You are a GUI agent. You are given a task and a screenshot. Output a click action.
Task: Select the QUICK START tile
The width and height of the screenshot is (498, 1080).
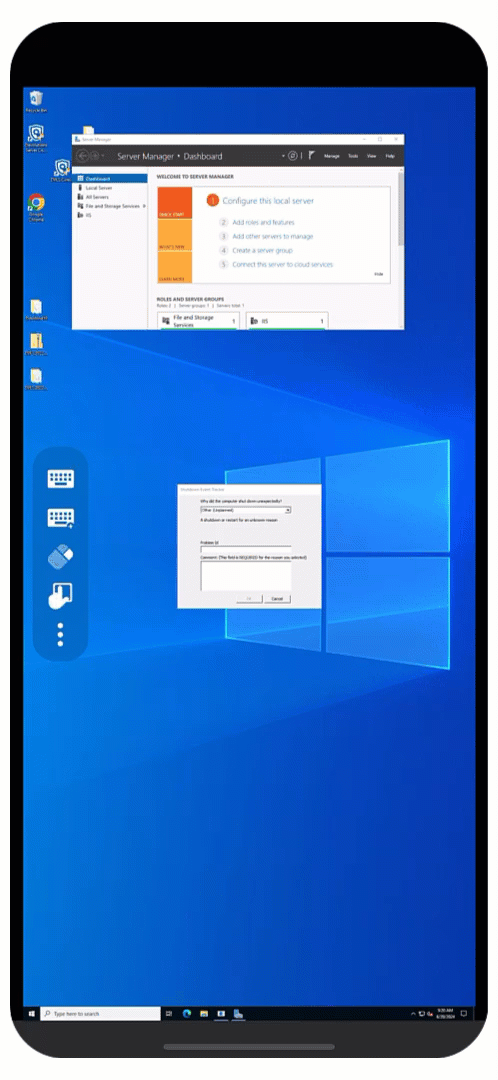pyautogui.click(x=175, y=203)
